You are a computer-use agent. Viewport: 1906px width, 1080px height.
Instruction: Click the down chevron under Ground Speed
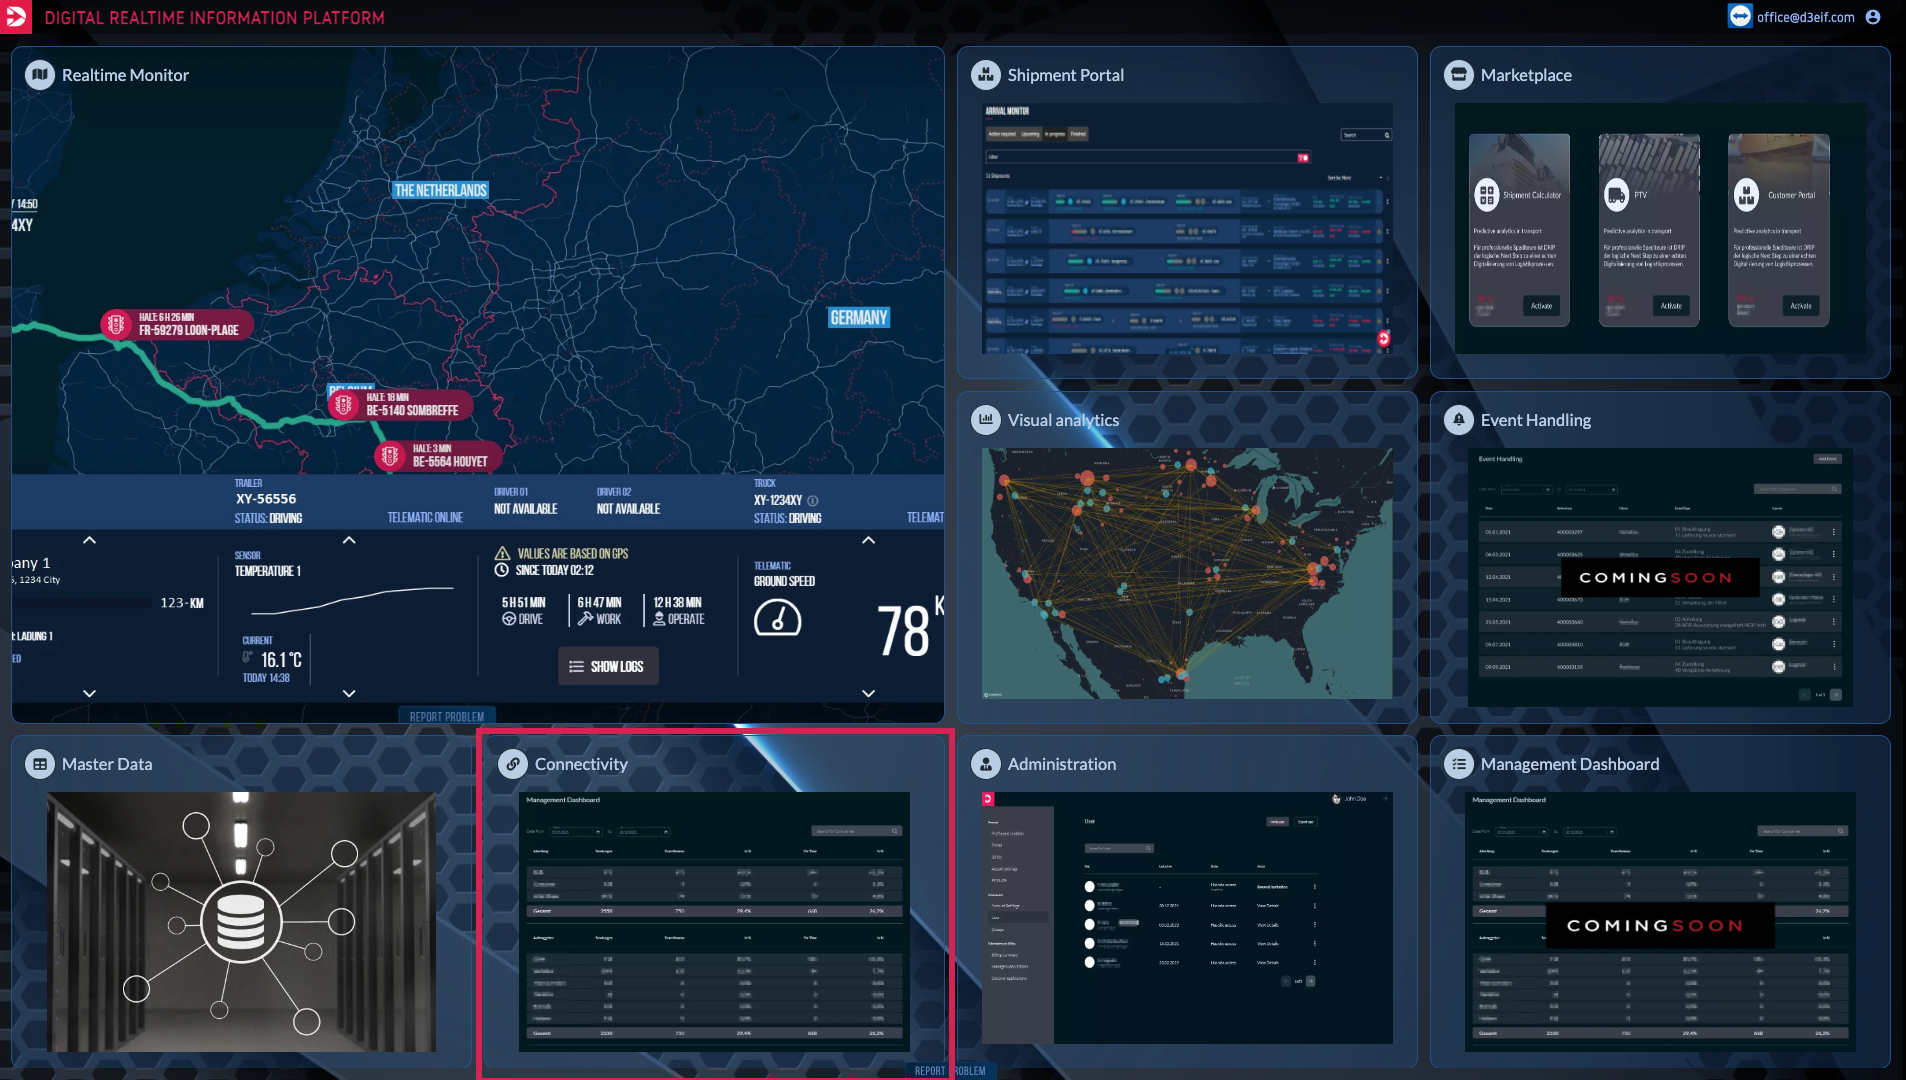tap(868, 693)
